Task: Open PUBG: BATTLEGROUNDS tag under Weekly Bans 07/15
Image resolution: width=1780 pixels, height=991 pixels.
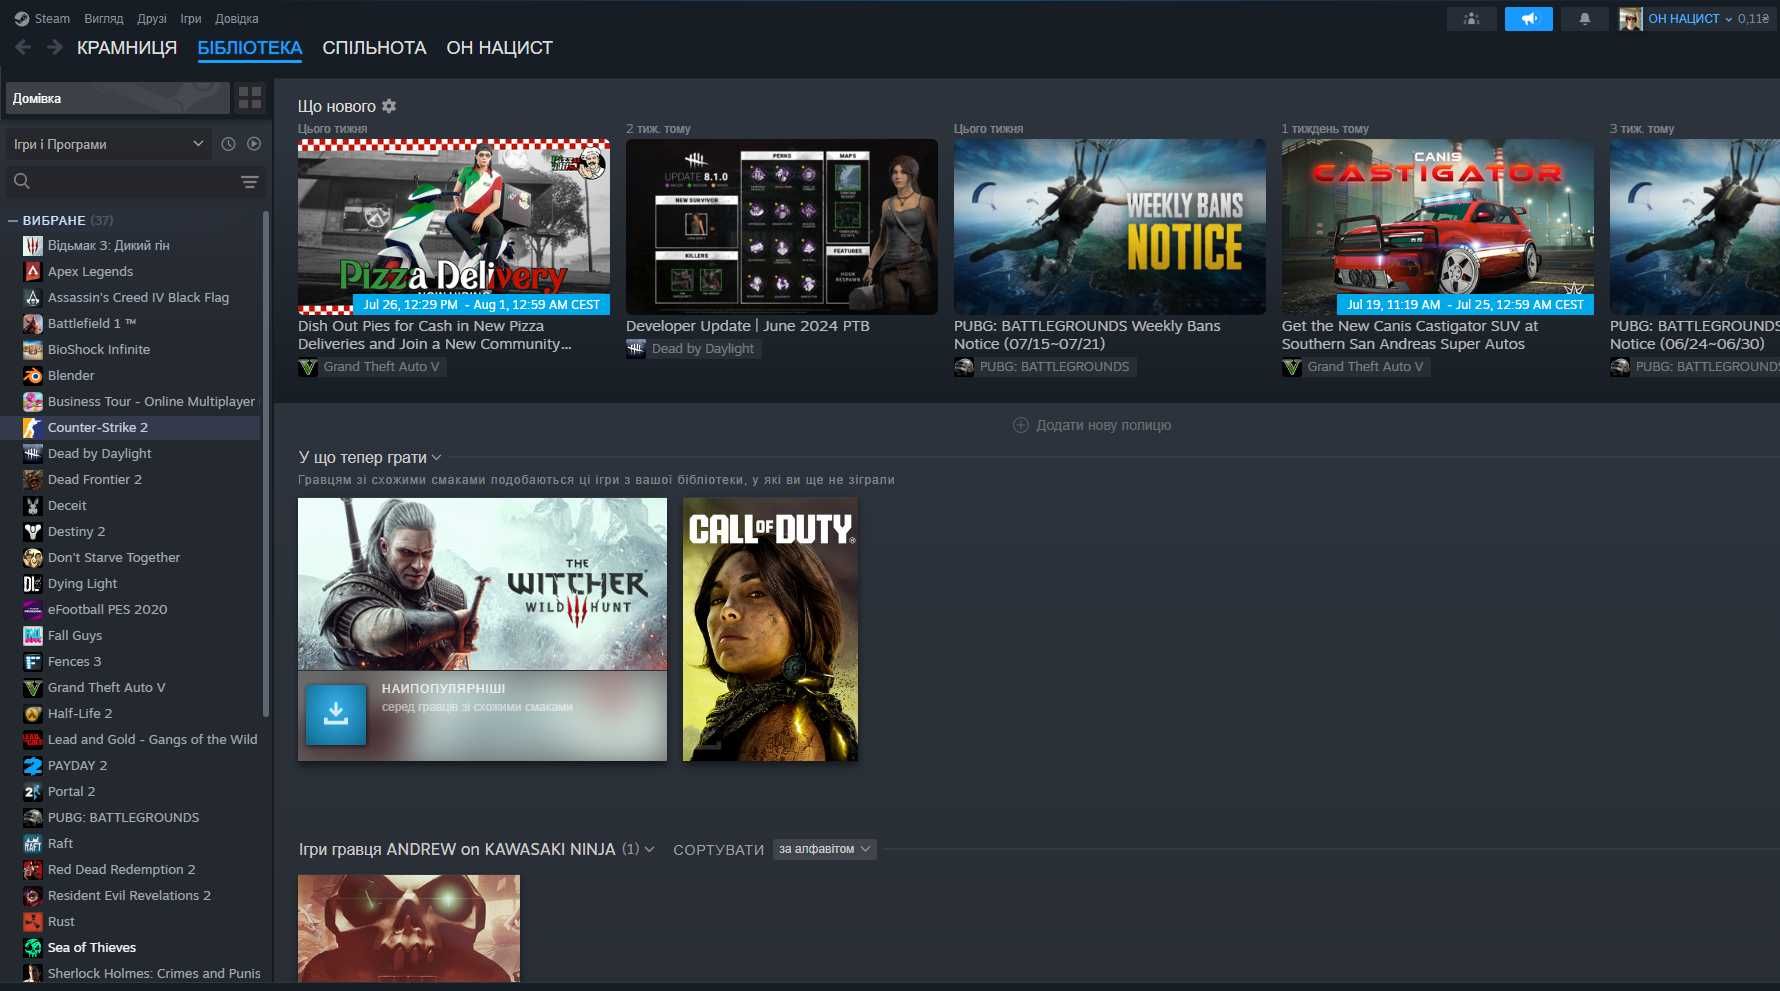Action: tap(1044, 367)
